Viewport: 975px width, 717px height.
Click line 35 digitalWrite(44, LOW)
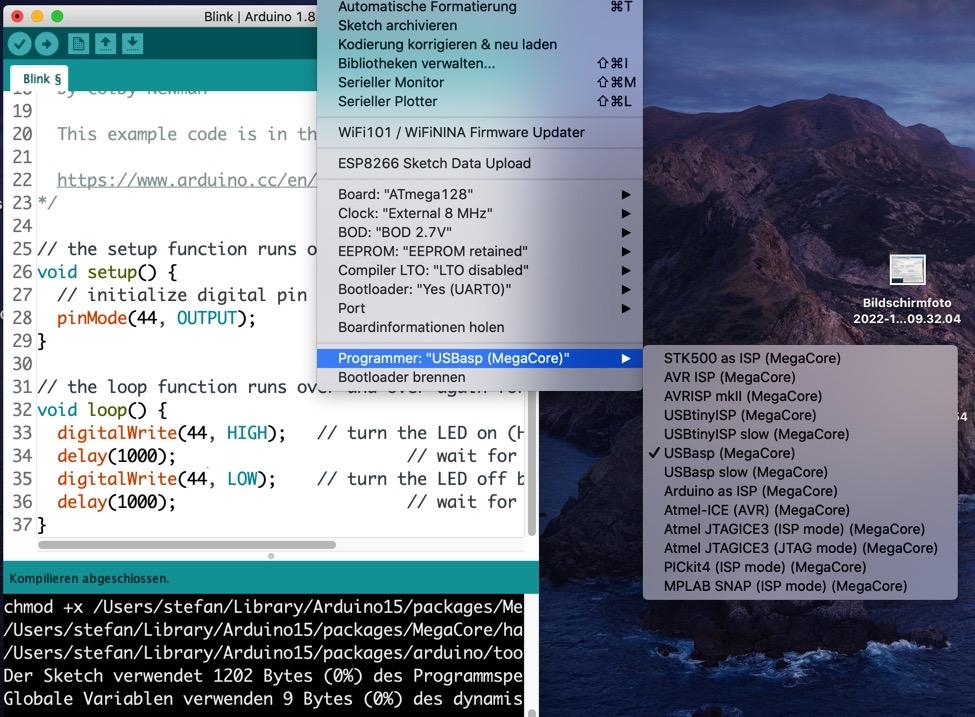[166, 479]
